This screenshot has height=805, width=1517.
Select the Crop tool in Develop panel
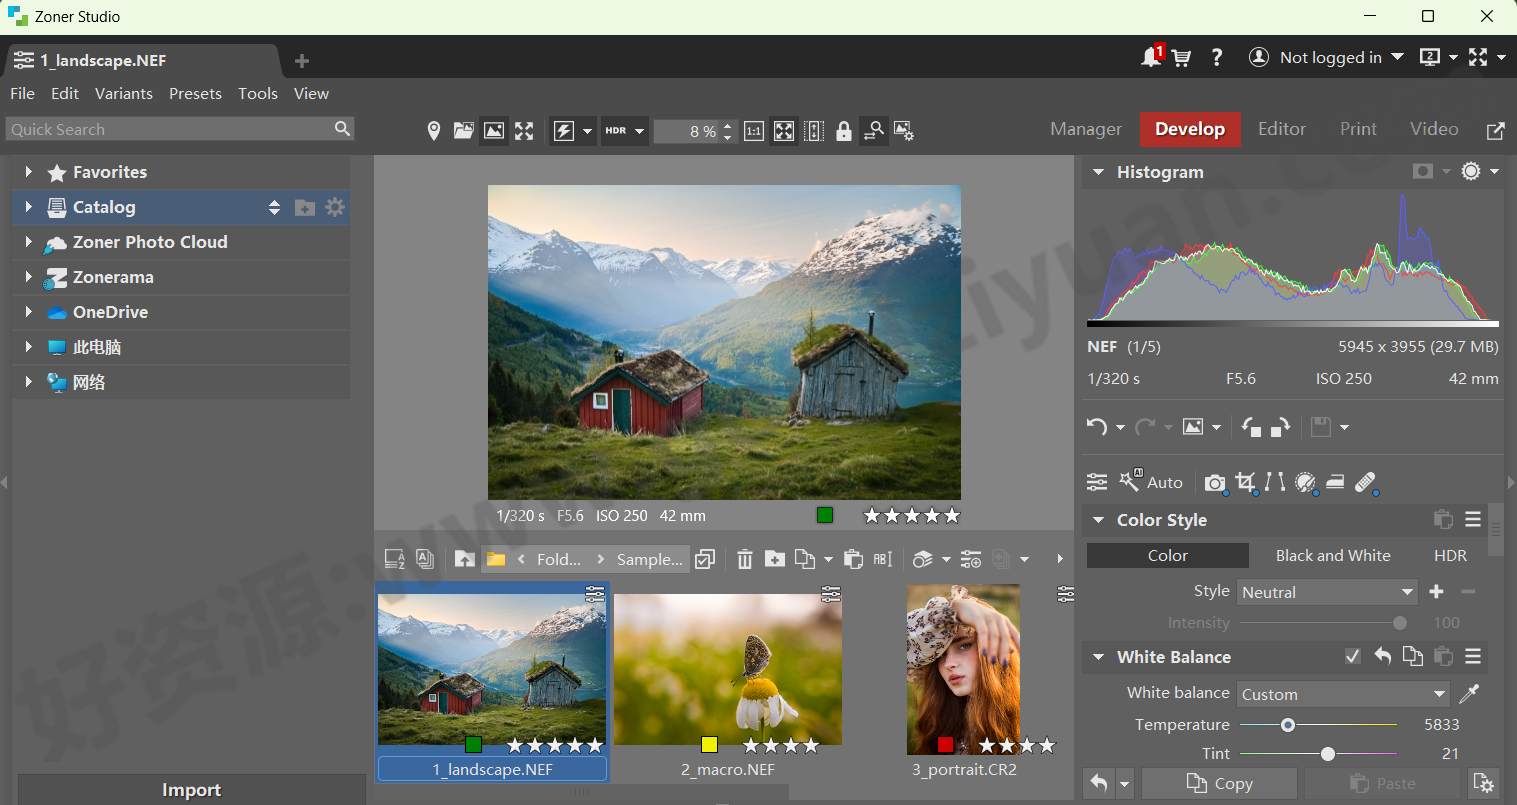pos(1245,482)
